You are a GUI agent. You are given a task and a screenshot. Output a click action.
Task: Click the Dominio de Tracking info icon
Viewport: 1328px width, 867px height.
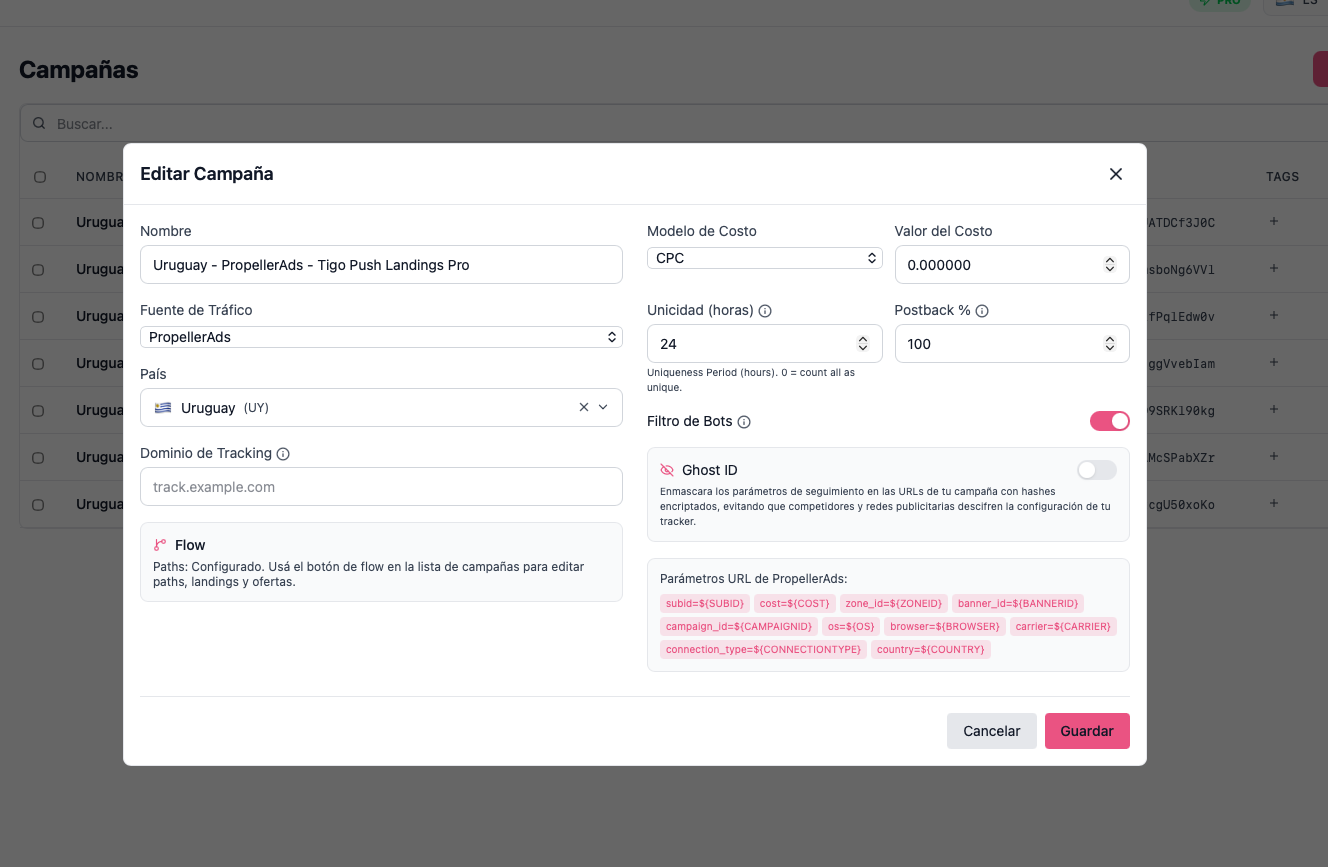(283, 454)
